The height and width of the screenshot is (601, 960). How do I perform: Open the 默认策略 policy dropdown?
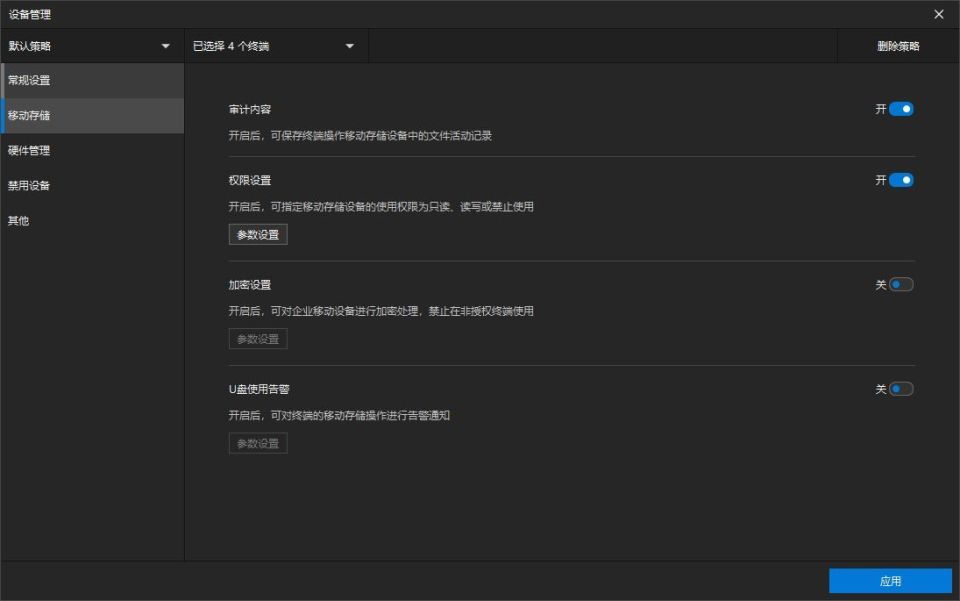[92, 46]
